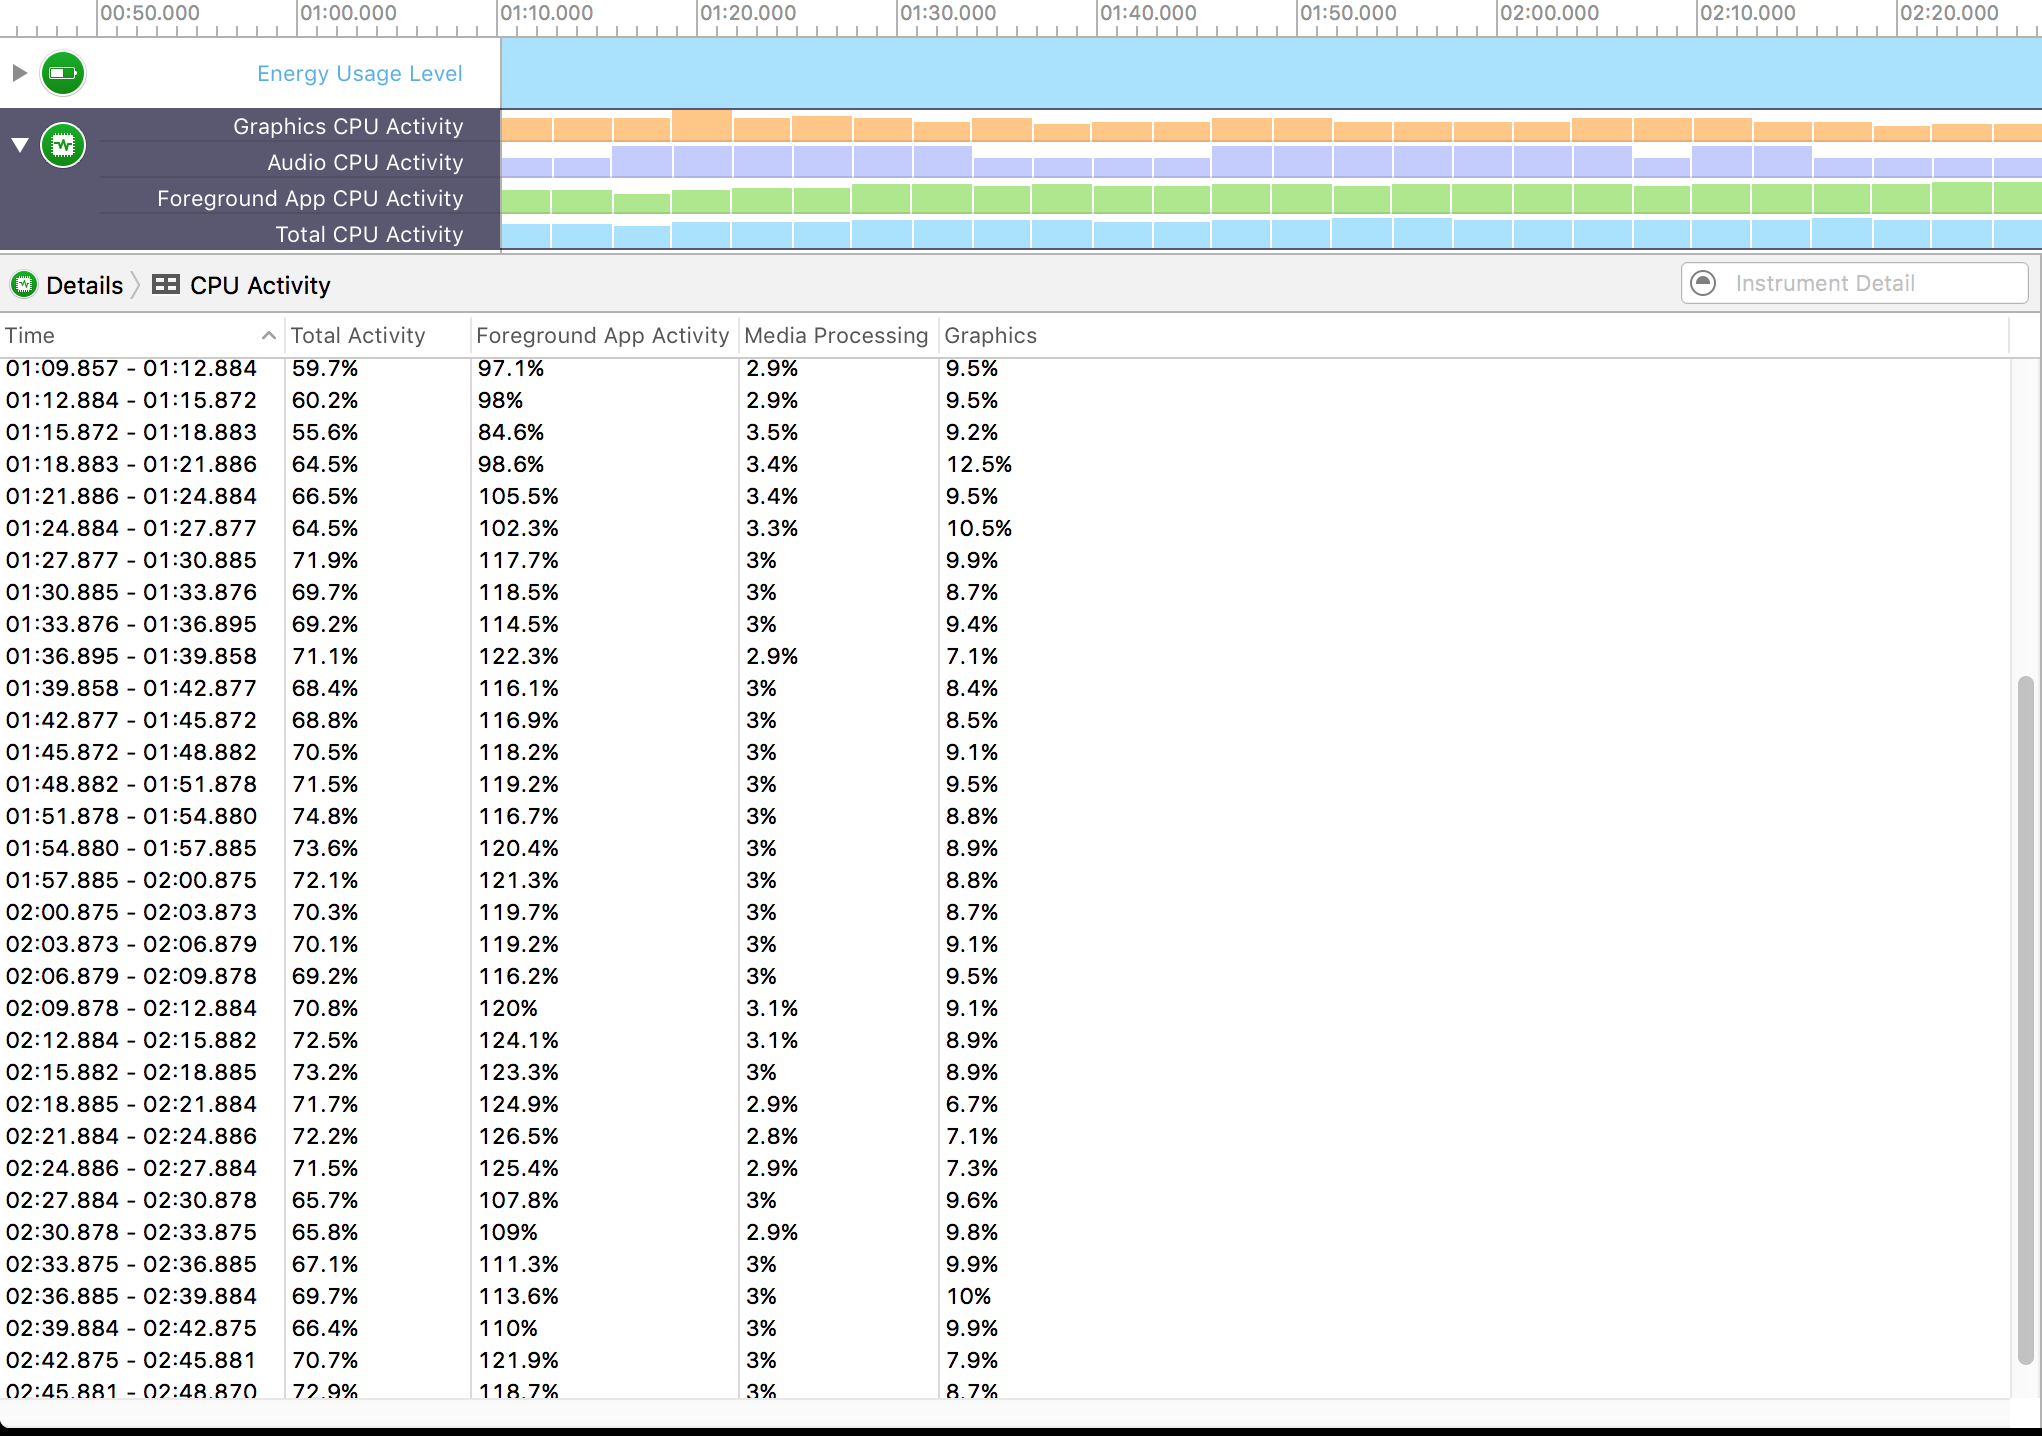Click the Graphics column header
Screen dimensions: 2042x1436
click(x=990, y=336)
